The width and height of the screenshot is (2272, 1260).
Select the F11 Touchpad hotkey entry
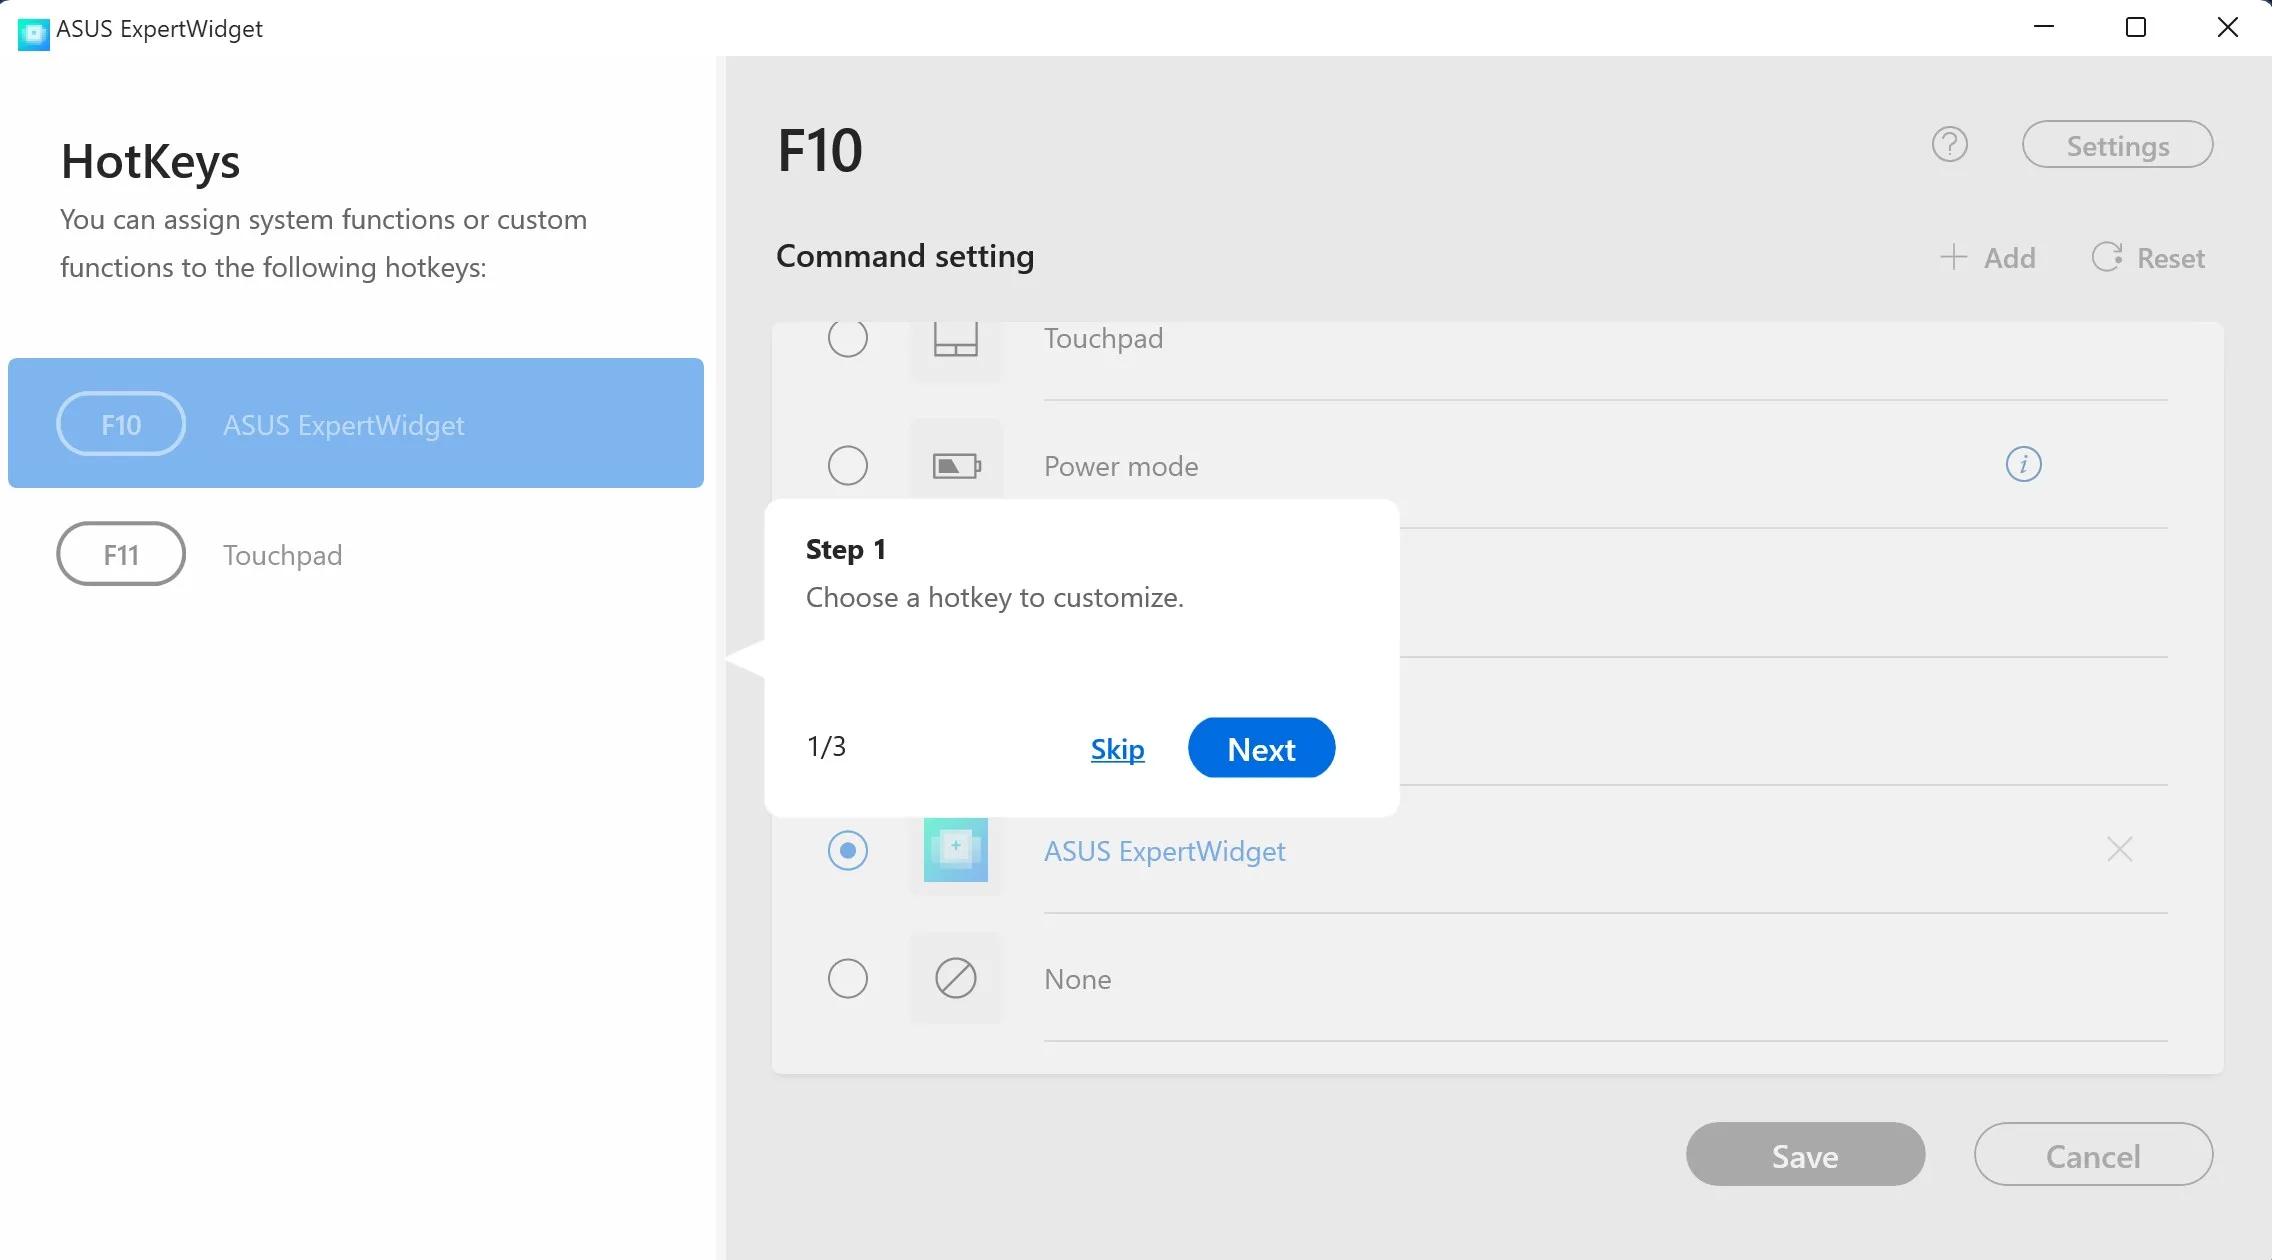pos(356,554)
